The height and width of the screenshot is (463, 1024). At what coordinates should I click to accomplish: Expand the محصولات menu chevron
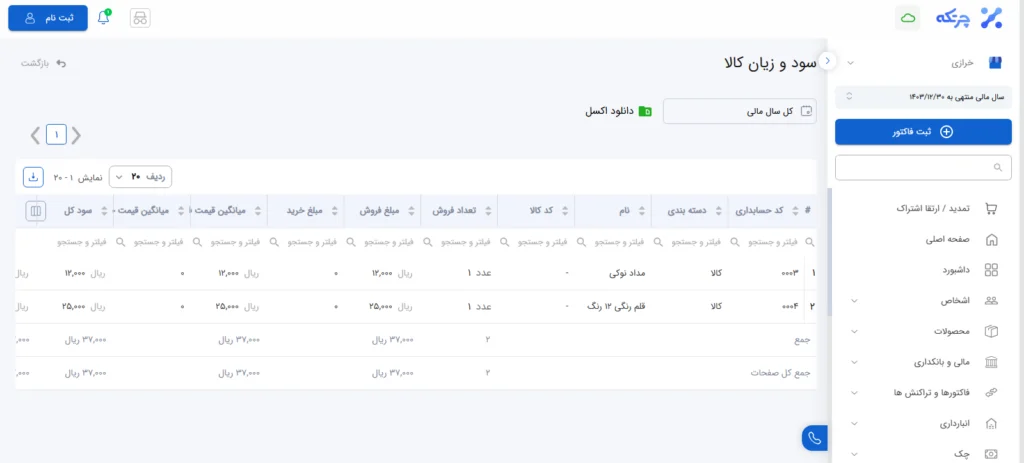(854, 332)
